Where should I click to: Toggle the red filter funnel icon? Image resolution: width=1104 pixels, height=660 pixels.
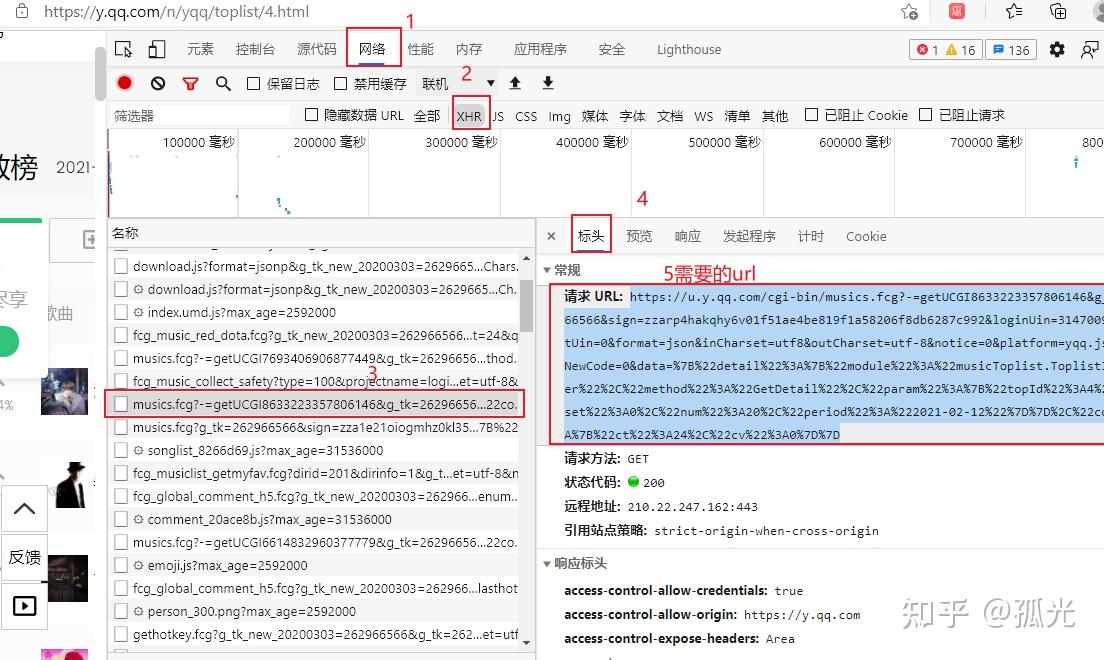coord(190,83)
